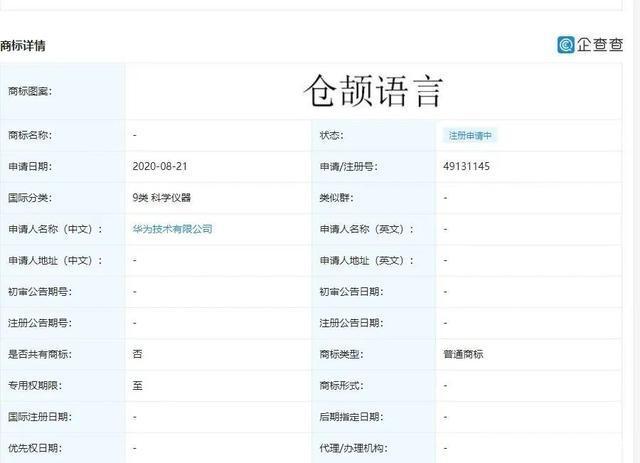Click the 商标形式 label
Image resolution: width=640 pixels, height=463 pixels.
point(342,386)
